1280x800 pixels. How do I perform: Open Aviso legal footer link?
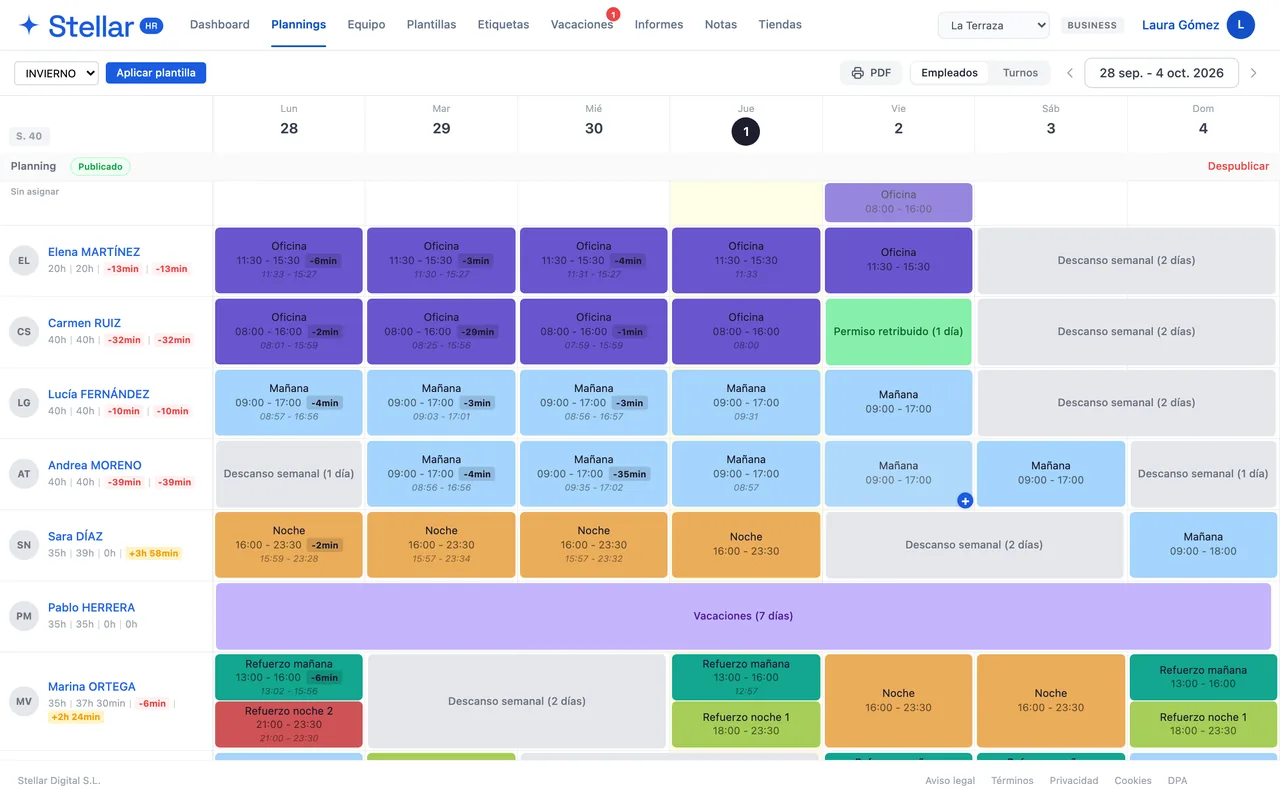click(x=950, y=780)
